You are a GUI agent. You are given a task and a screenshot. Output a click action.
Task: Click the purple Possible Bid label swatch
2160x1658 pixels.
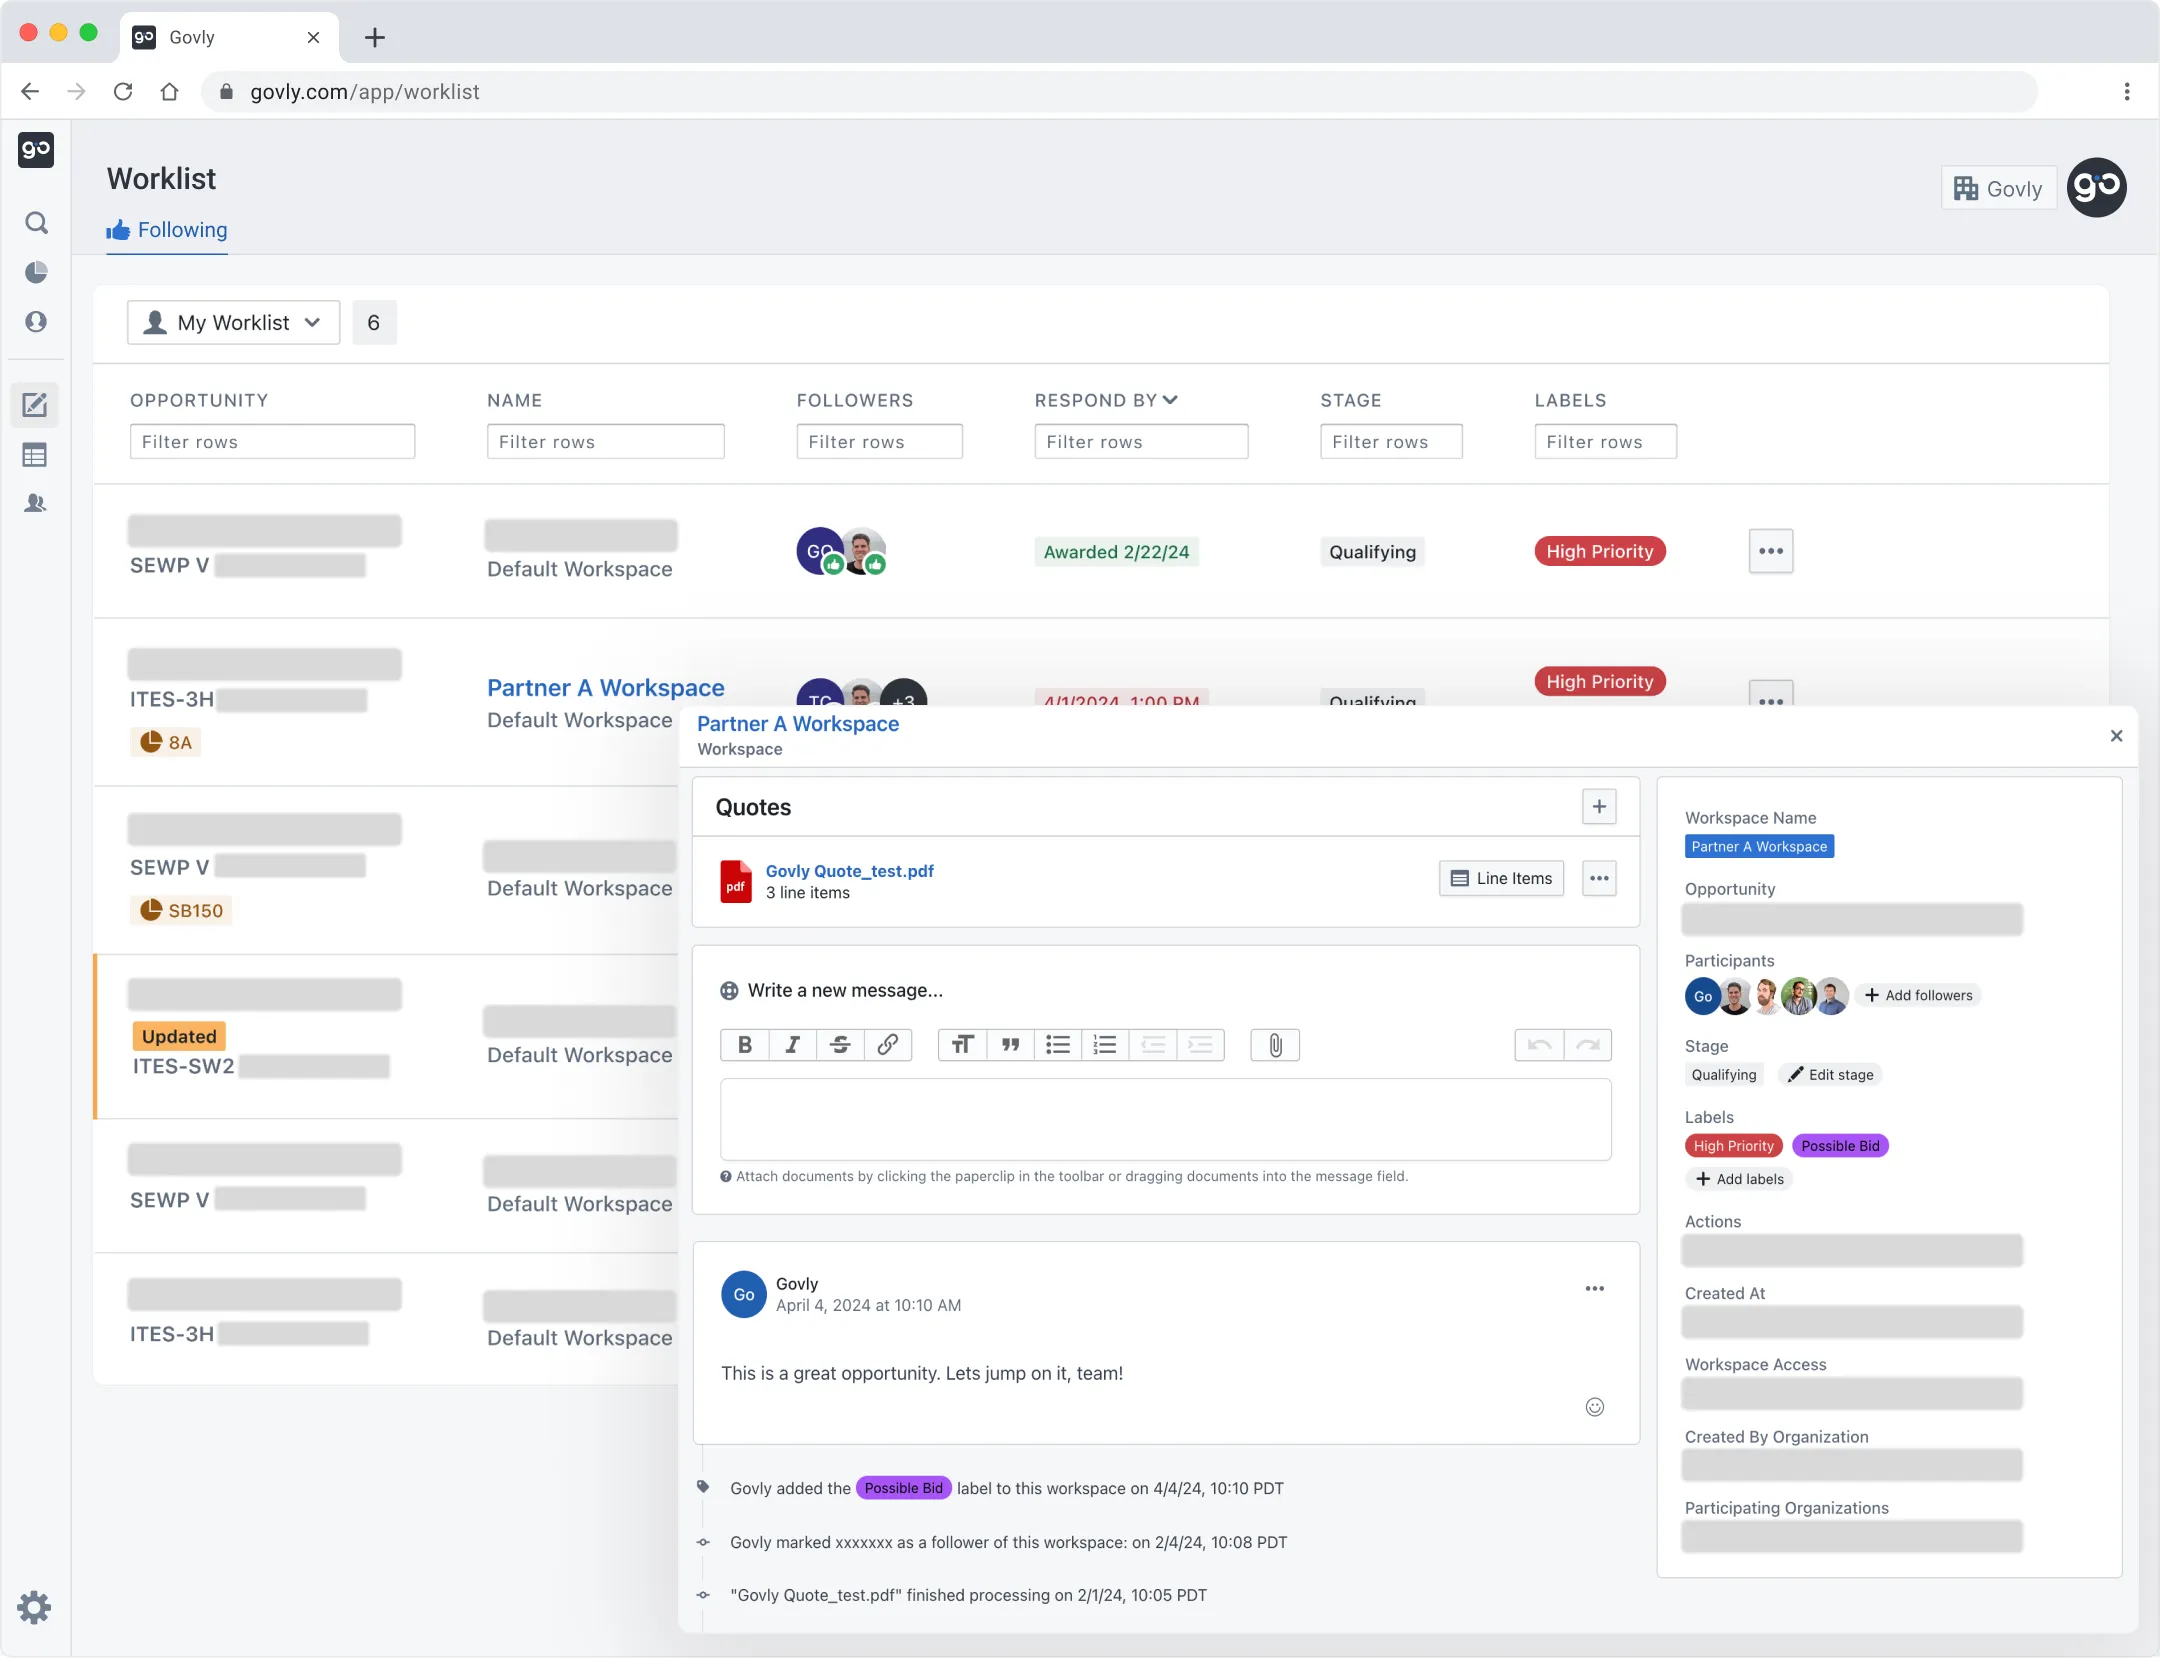(1840, 1146)
